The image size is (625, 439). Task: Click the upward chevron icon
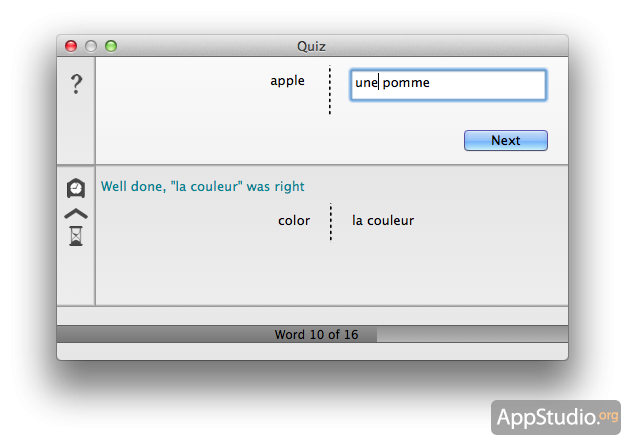pos(76,213)
